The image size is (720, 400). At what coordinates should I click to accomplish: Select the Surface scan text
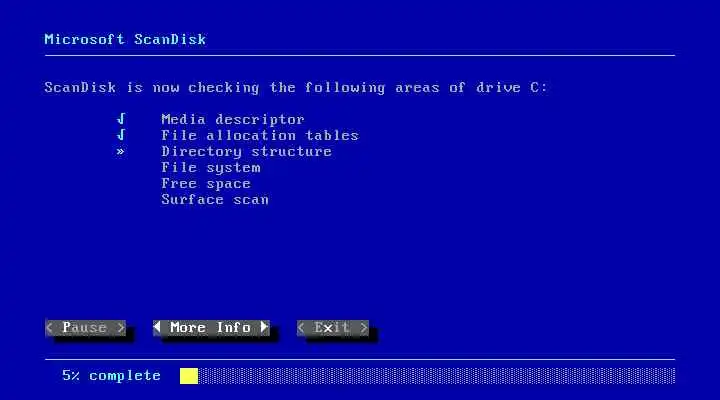click(x=215, y=200)
